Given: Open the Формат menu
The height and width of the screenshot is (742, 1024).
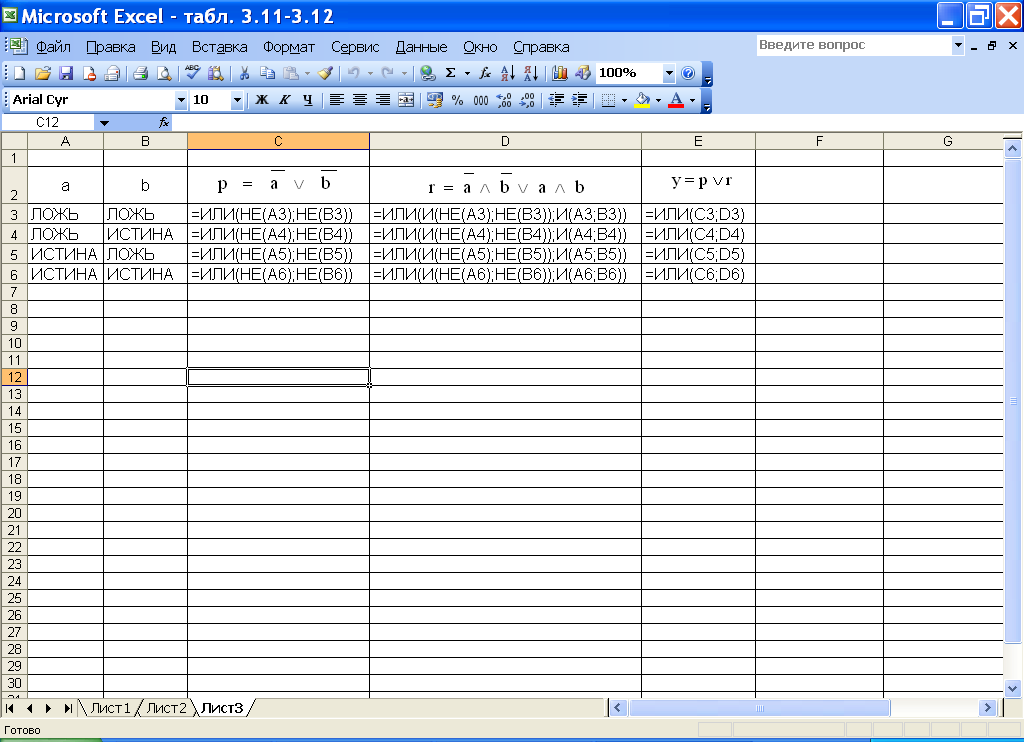Looking at the screenshot, I should click(289, 47).
